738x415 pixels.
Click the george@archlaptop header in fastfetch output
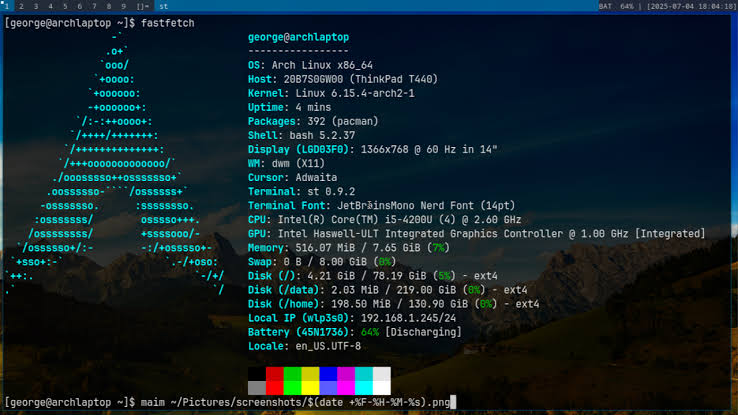(x=298, y=37)
